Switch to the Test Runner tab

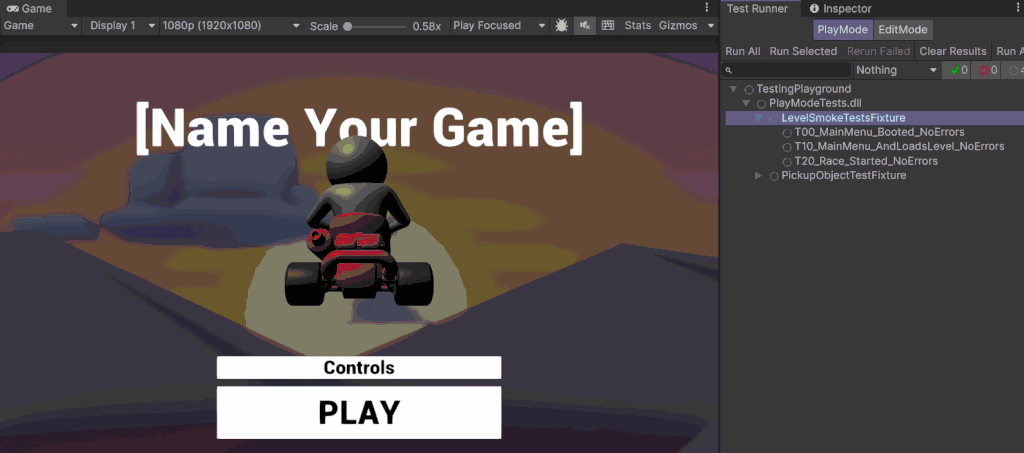pyautogui.click(x=758, y=8)
